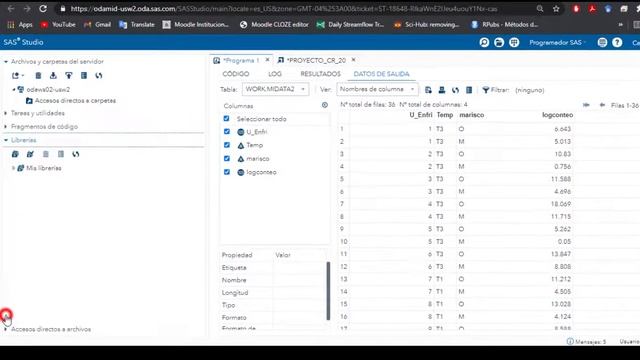Select the Temp column header
This screenshot has height=360, width=640.
pos(445,115)
